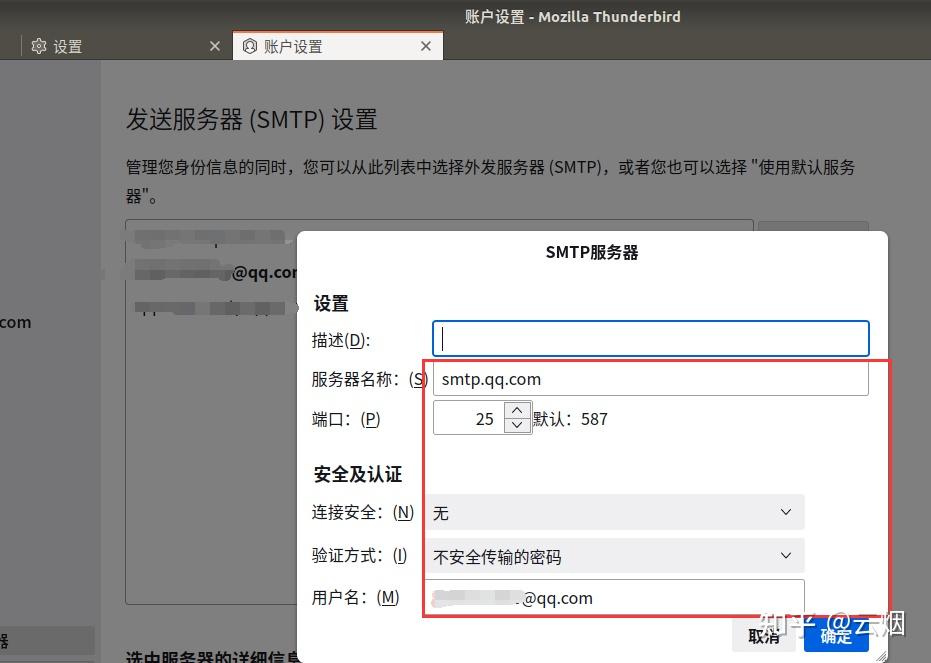This screenshot has height=663, width=931.
Task: Click the 取消 button to cancel
Action: [x=763, y=637]
